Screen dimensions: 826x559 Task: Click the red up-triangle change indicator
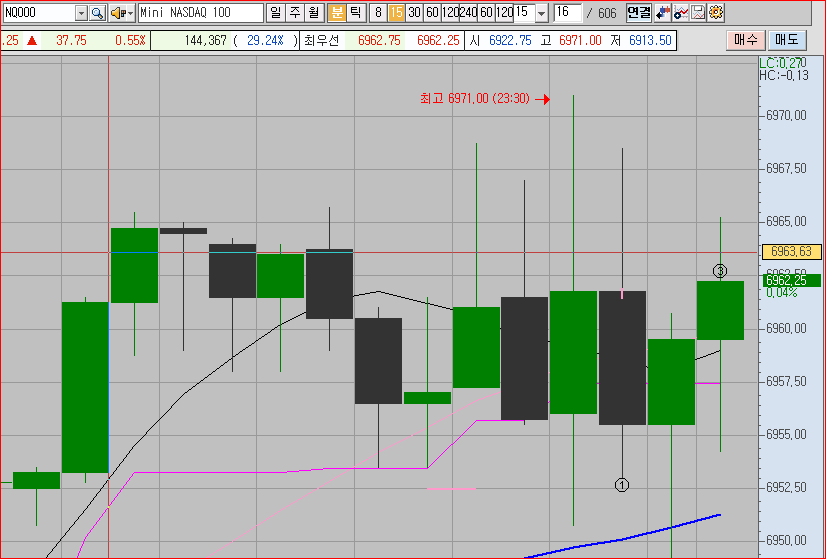(x=32, y=41)
